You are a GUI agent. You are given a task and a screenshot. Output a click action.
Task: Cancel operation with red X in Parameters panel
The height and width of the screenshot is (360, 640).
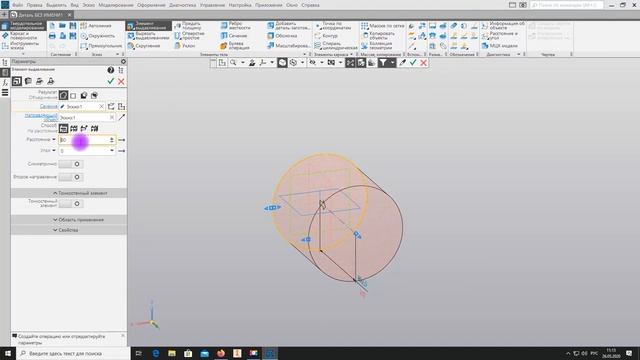(121, 82)
